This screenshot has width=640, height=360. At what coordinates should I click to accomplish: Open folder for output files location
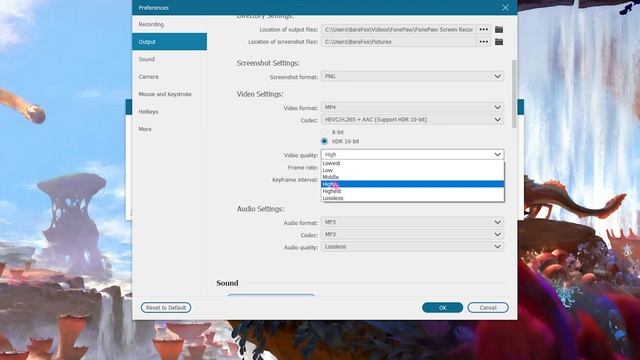click(x=499, y=29)
